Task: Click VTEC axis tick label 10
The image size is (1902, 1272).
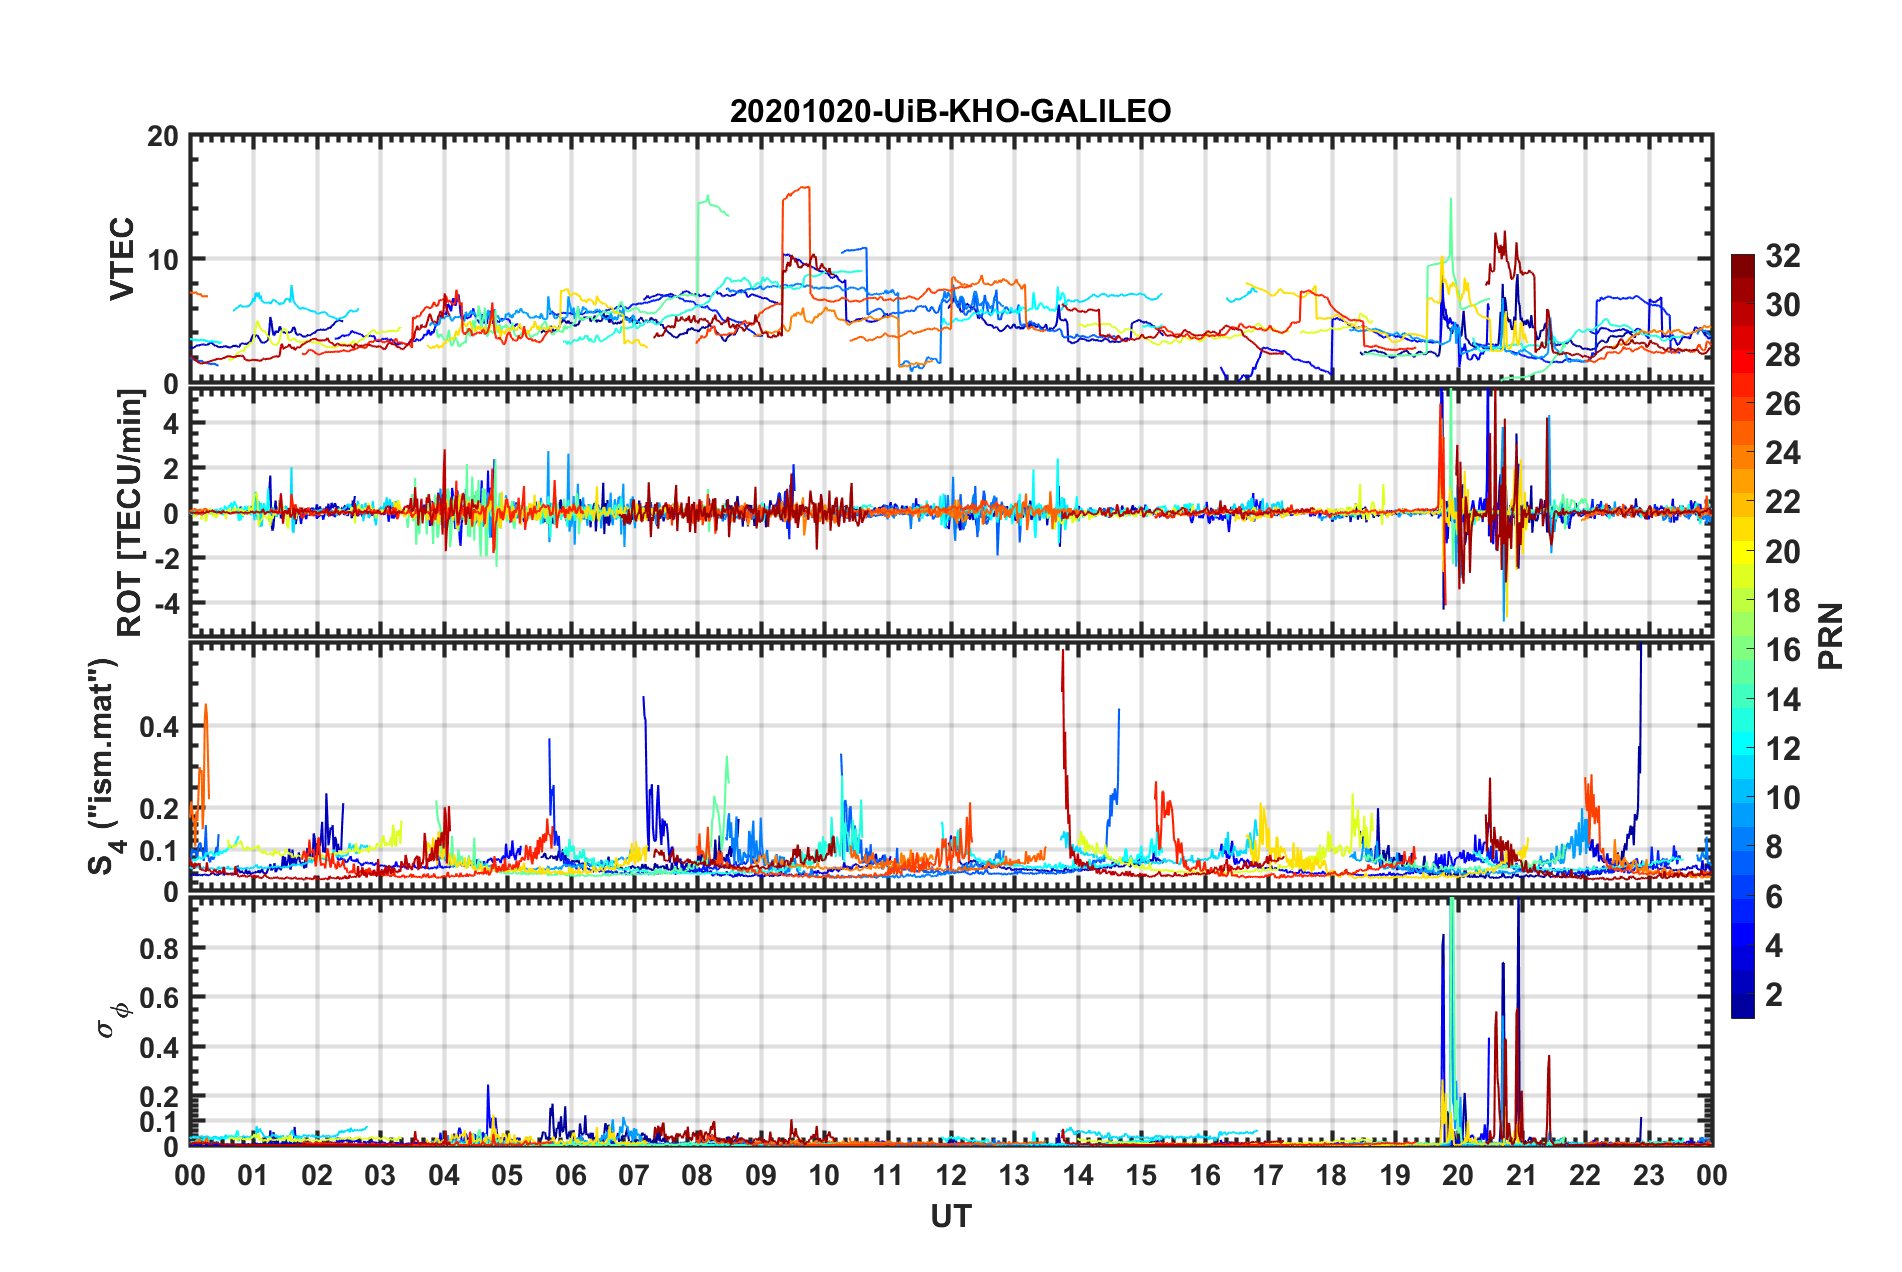Action: click(162, 260)
